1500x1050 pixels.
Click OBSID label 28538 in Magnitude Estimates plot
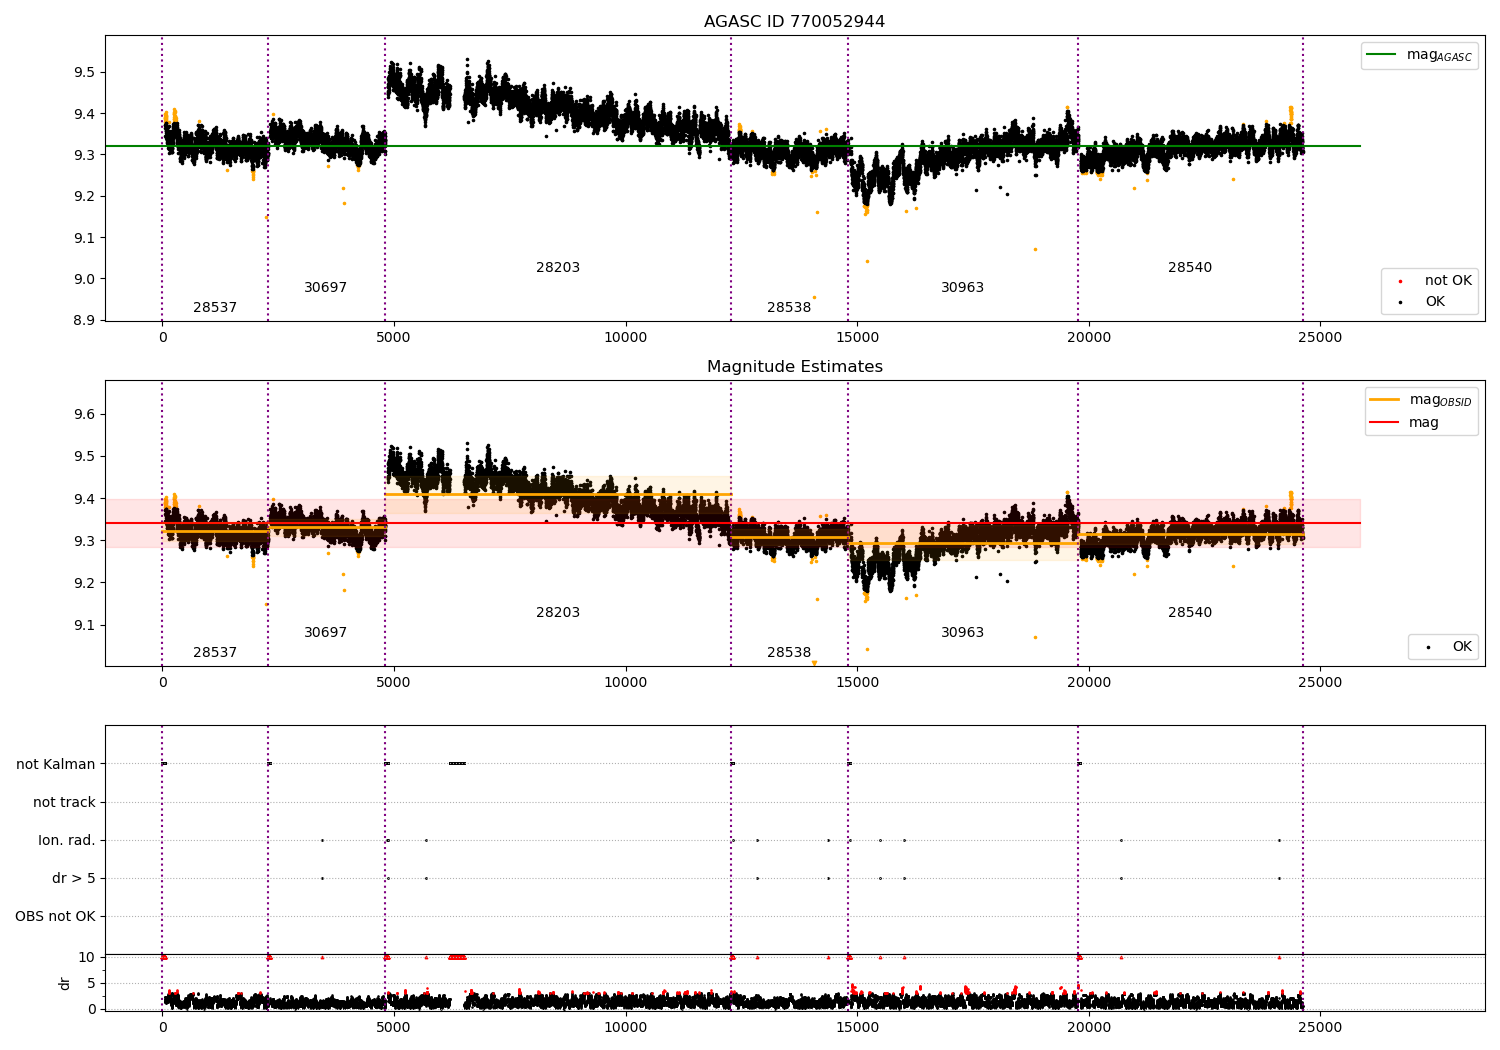point(789,653)
